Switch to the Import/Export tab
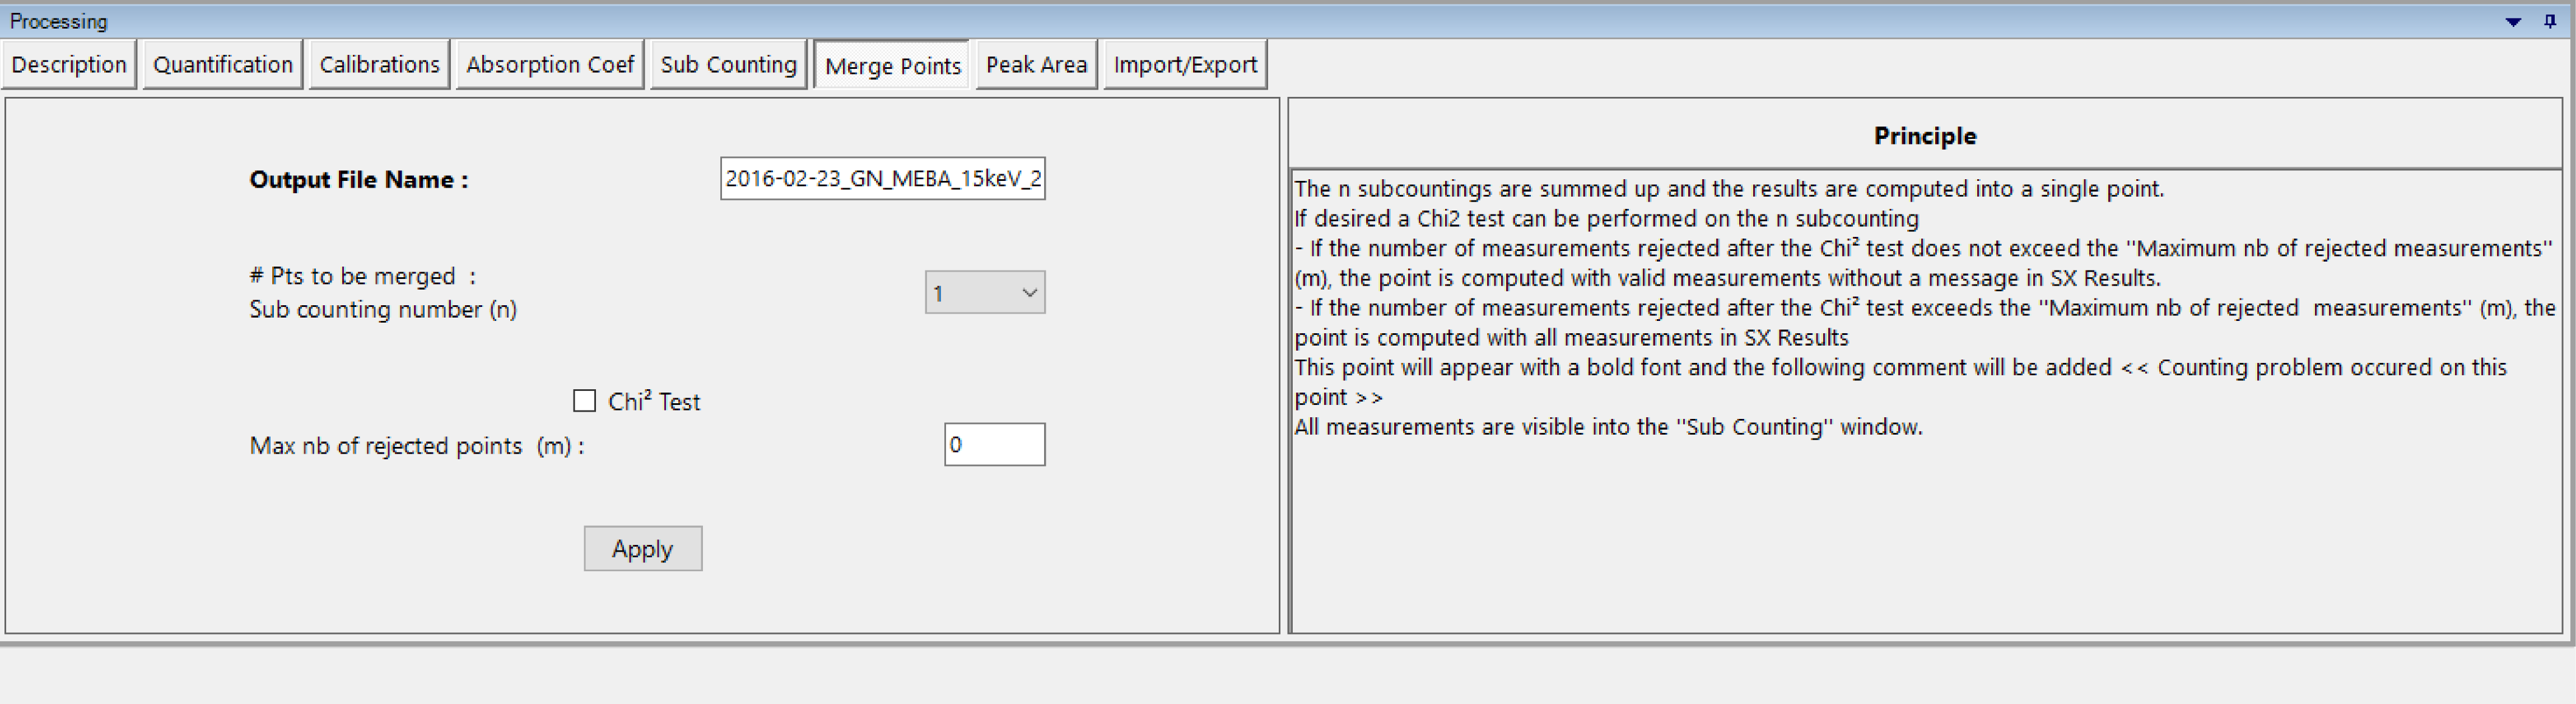Screen dimensions: 2576x704 pos(1185,65)
